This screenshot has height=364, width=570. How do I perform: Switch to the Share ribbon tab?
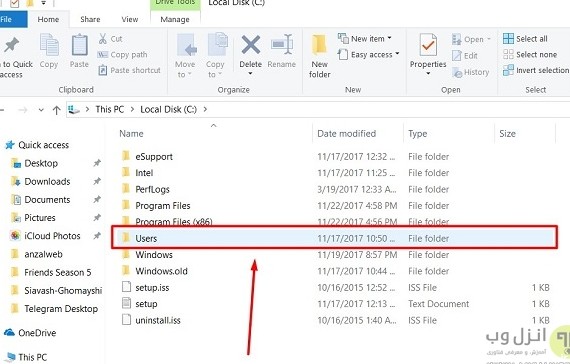90,19
